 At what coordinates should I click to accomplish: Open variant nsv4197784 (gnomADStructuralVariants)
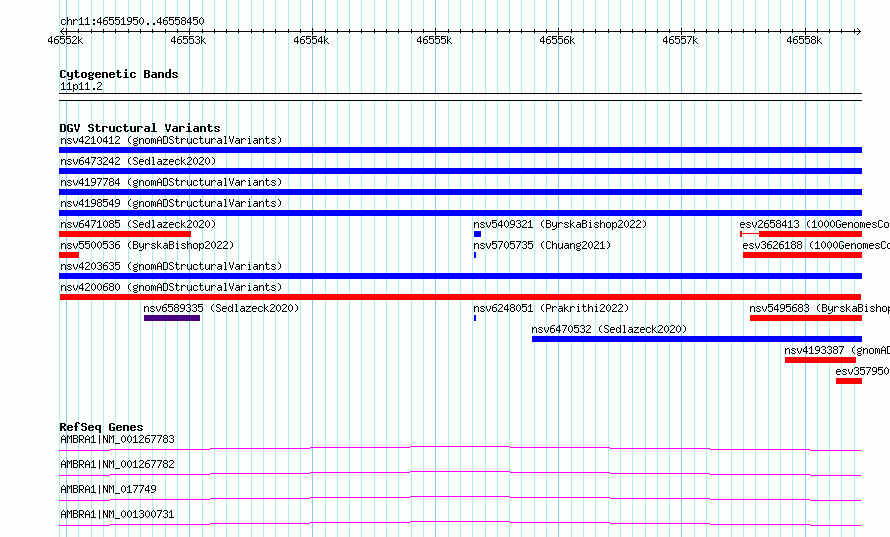point(171,182)
